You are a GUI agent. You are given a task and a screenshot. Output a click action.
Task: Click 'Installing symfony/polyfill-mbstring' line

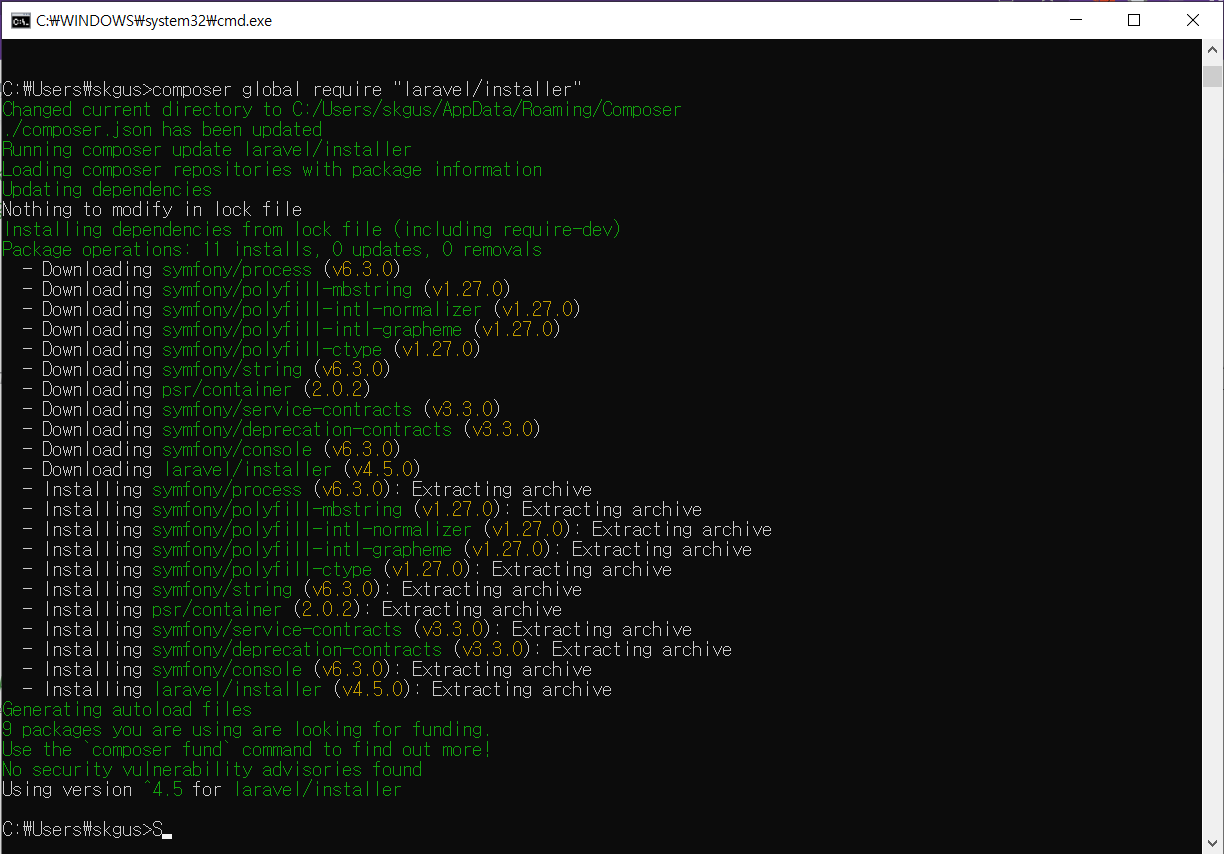[x=362, y=509]
